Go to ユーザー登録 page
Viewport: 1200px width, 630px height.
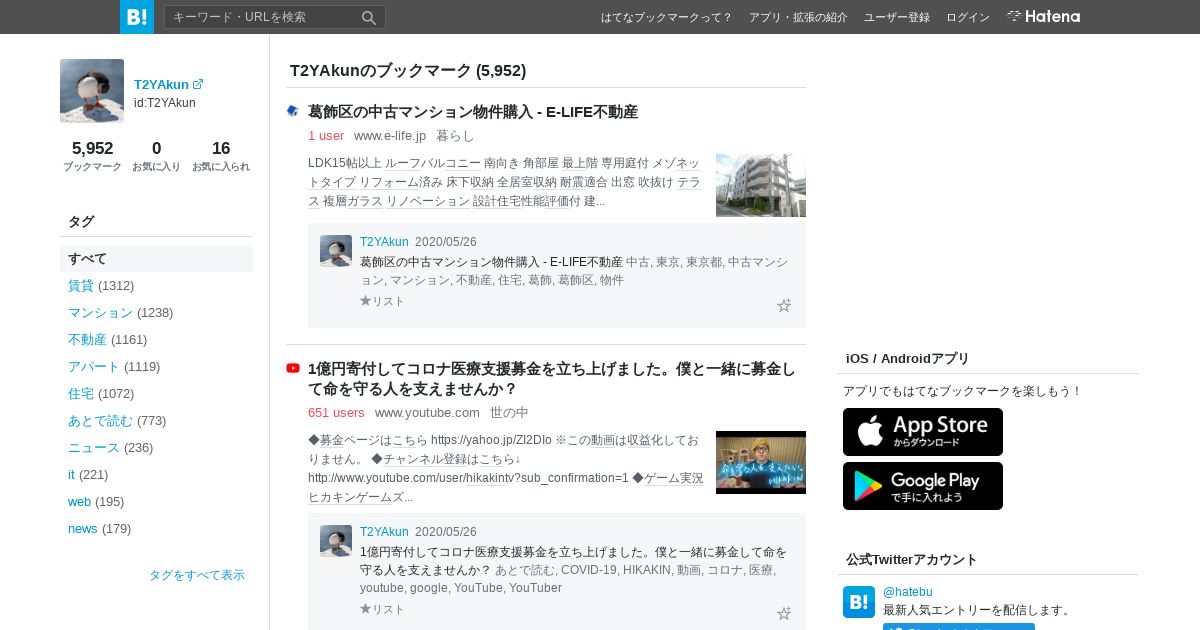pos(897,17)
